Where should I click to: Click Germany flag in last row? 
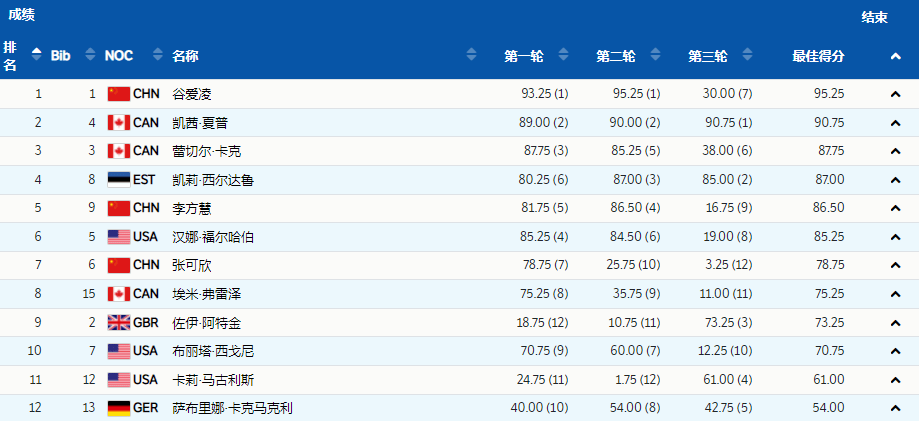click(119, 408)
